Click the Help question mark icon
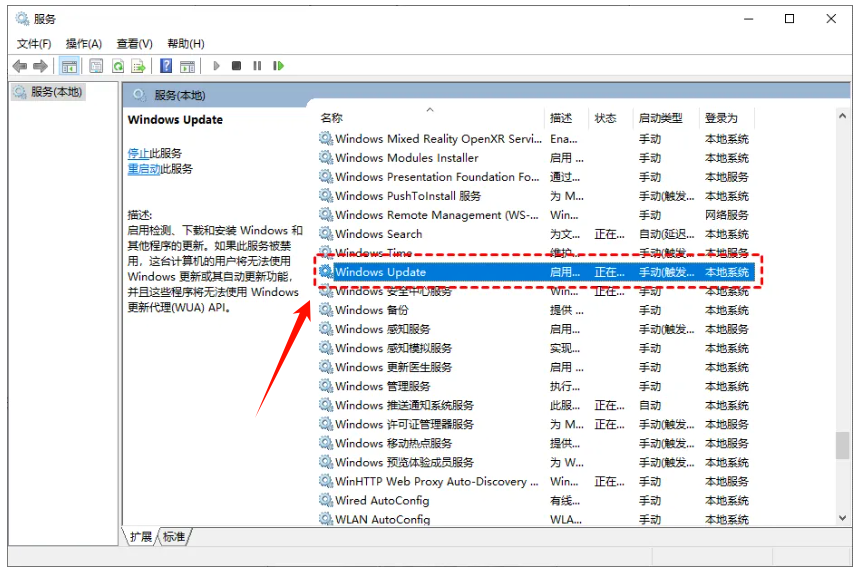This screenshot has height=576, width=860. click(x=166, y=66)
